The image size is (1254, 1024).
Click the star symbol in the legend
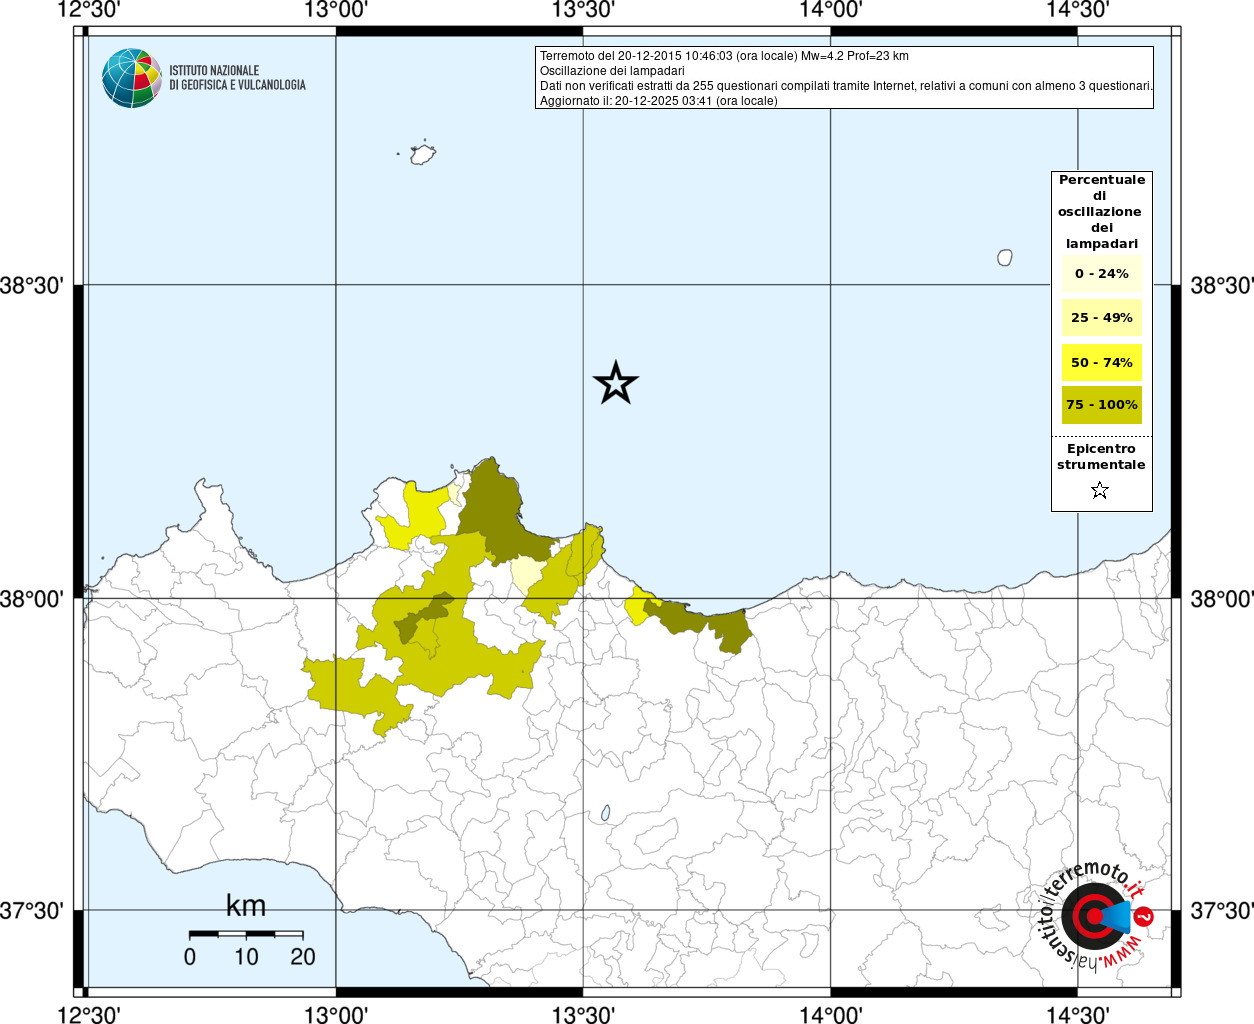tap(1100, 490)
